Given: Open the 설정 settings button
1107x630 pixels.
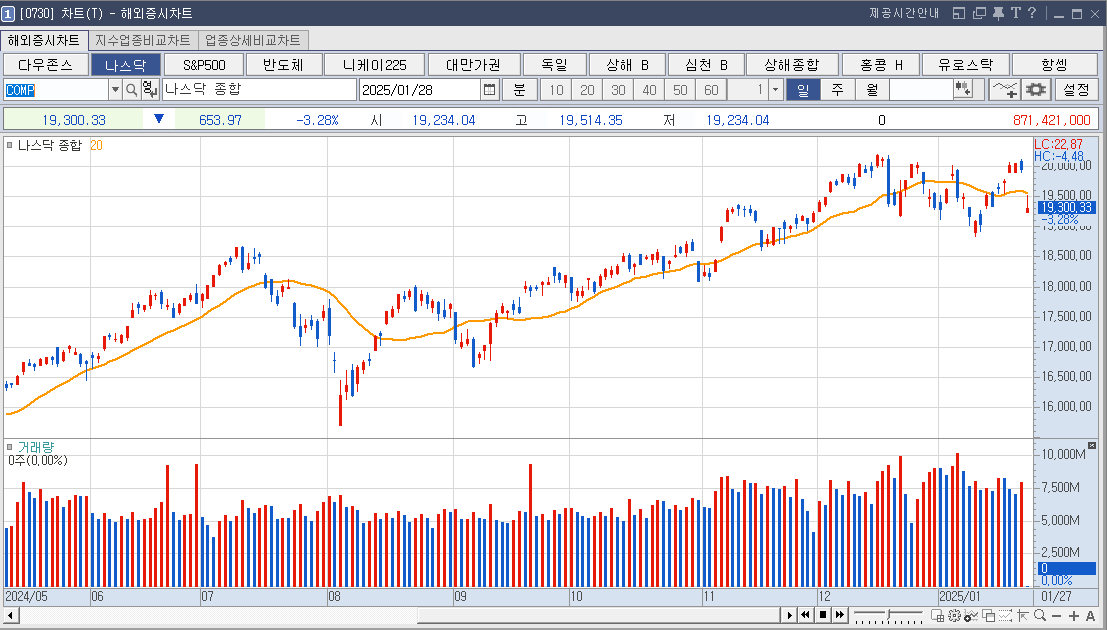Looking at the screenshot, I should tap(1077, 90).
